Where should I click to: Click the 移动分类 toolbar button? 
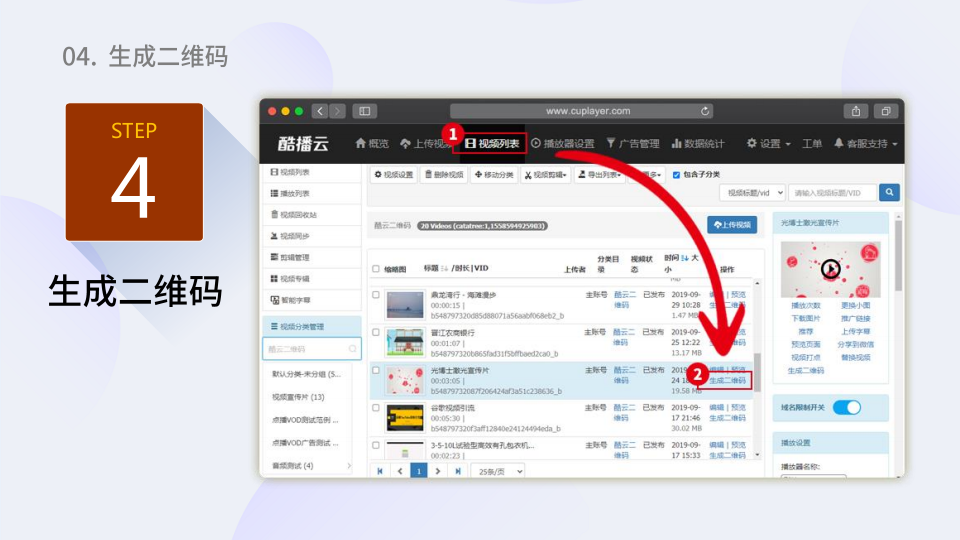click(494, 174)
